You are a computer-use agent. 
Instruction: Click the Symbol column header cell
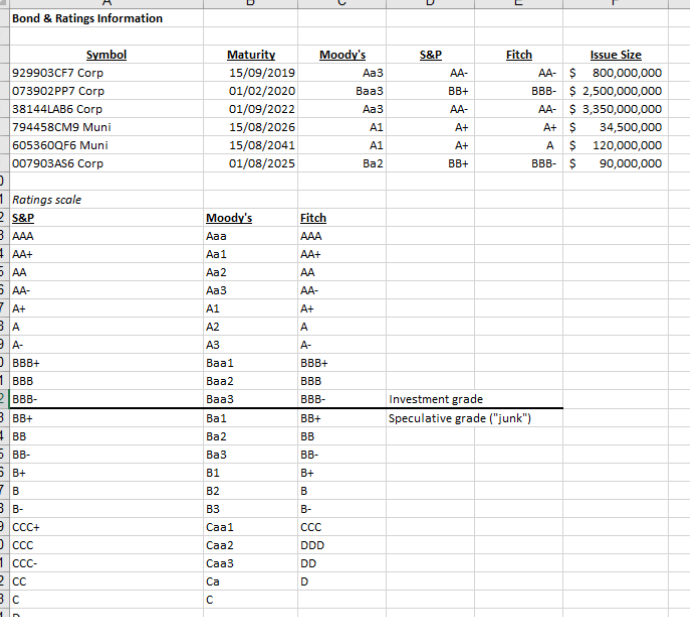pos(106,55)
